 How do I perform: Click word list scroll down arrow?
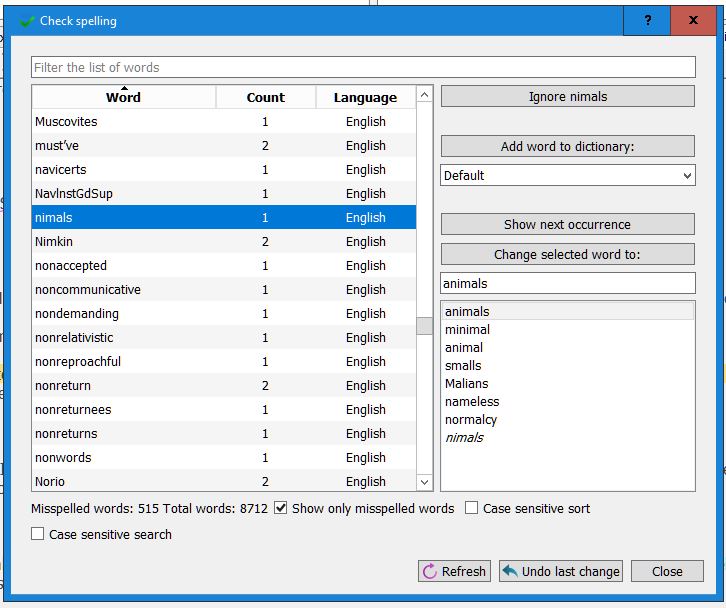tap(425, 482)
